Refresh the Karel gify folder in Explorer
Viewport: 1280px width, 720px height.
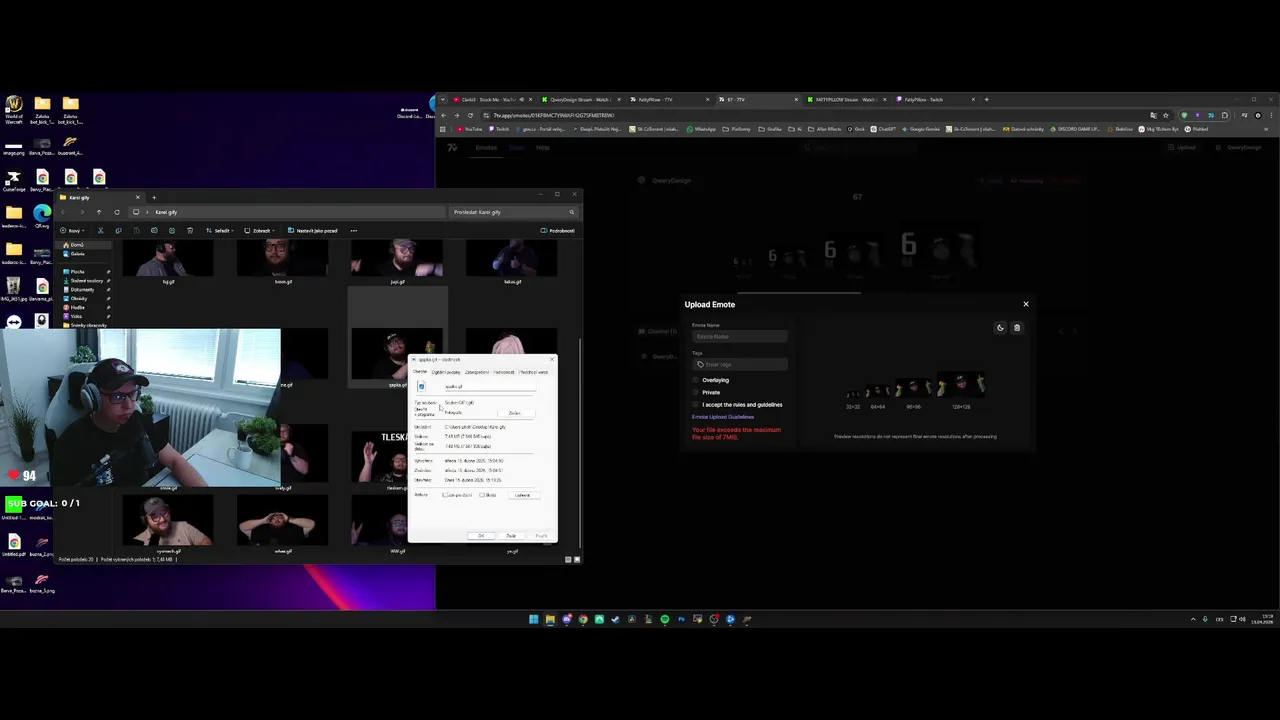[x=117, y=212]
